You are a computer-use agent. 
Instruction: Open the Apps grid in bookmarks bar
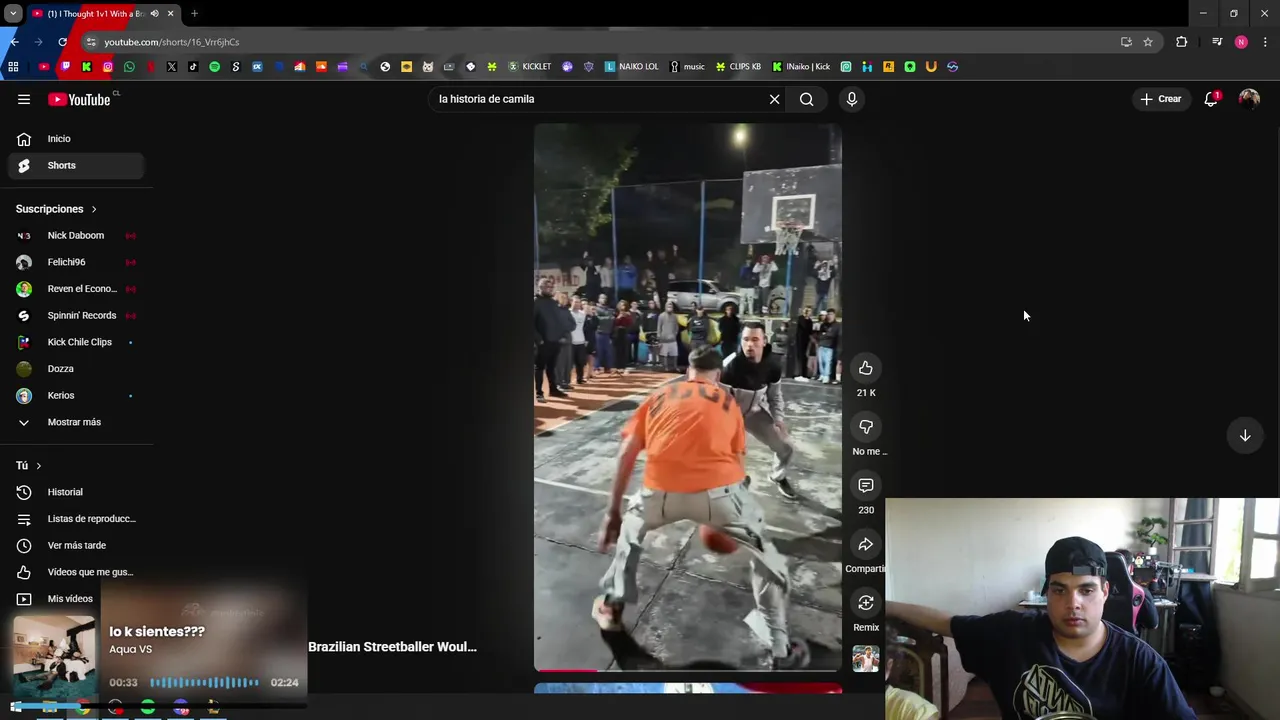coord(13,67)
